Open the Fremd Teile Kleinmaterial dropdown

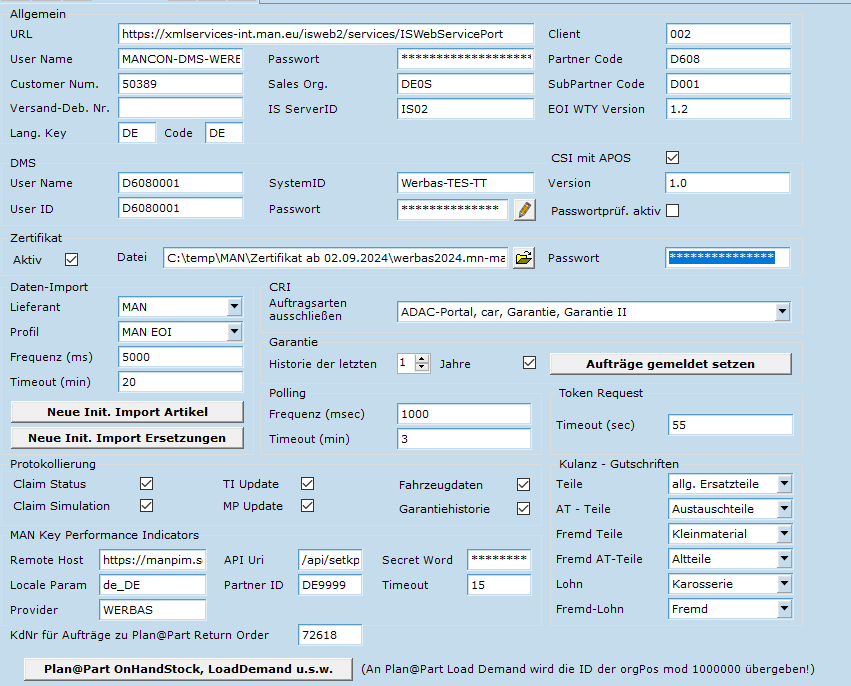pyautogui.click(x=783, y=534)
